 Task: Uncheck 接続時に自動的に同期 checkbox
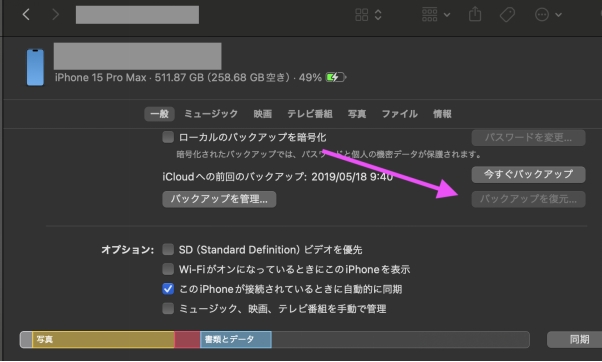pos(168,289)
